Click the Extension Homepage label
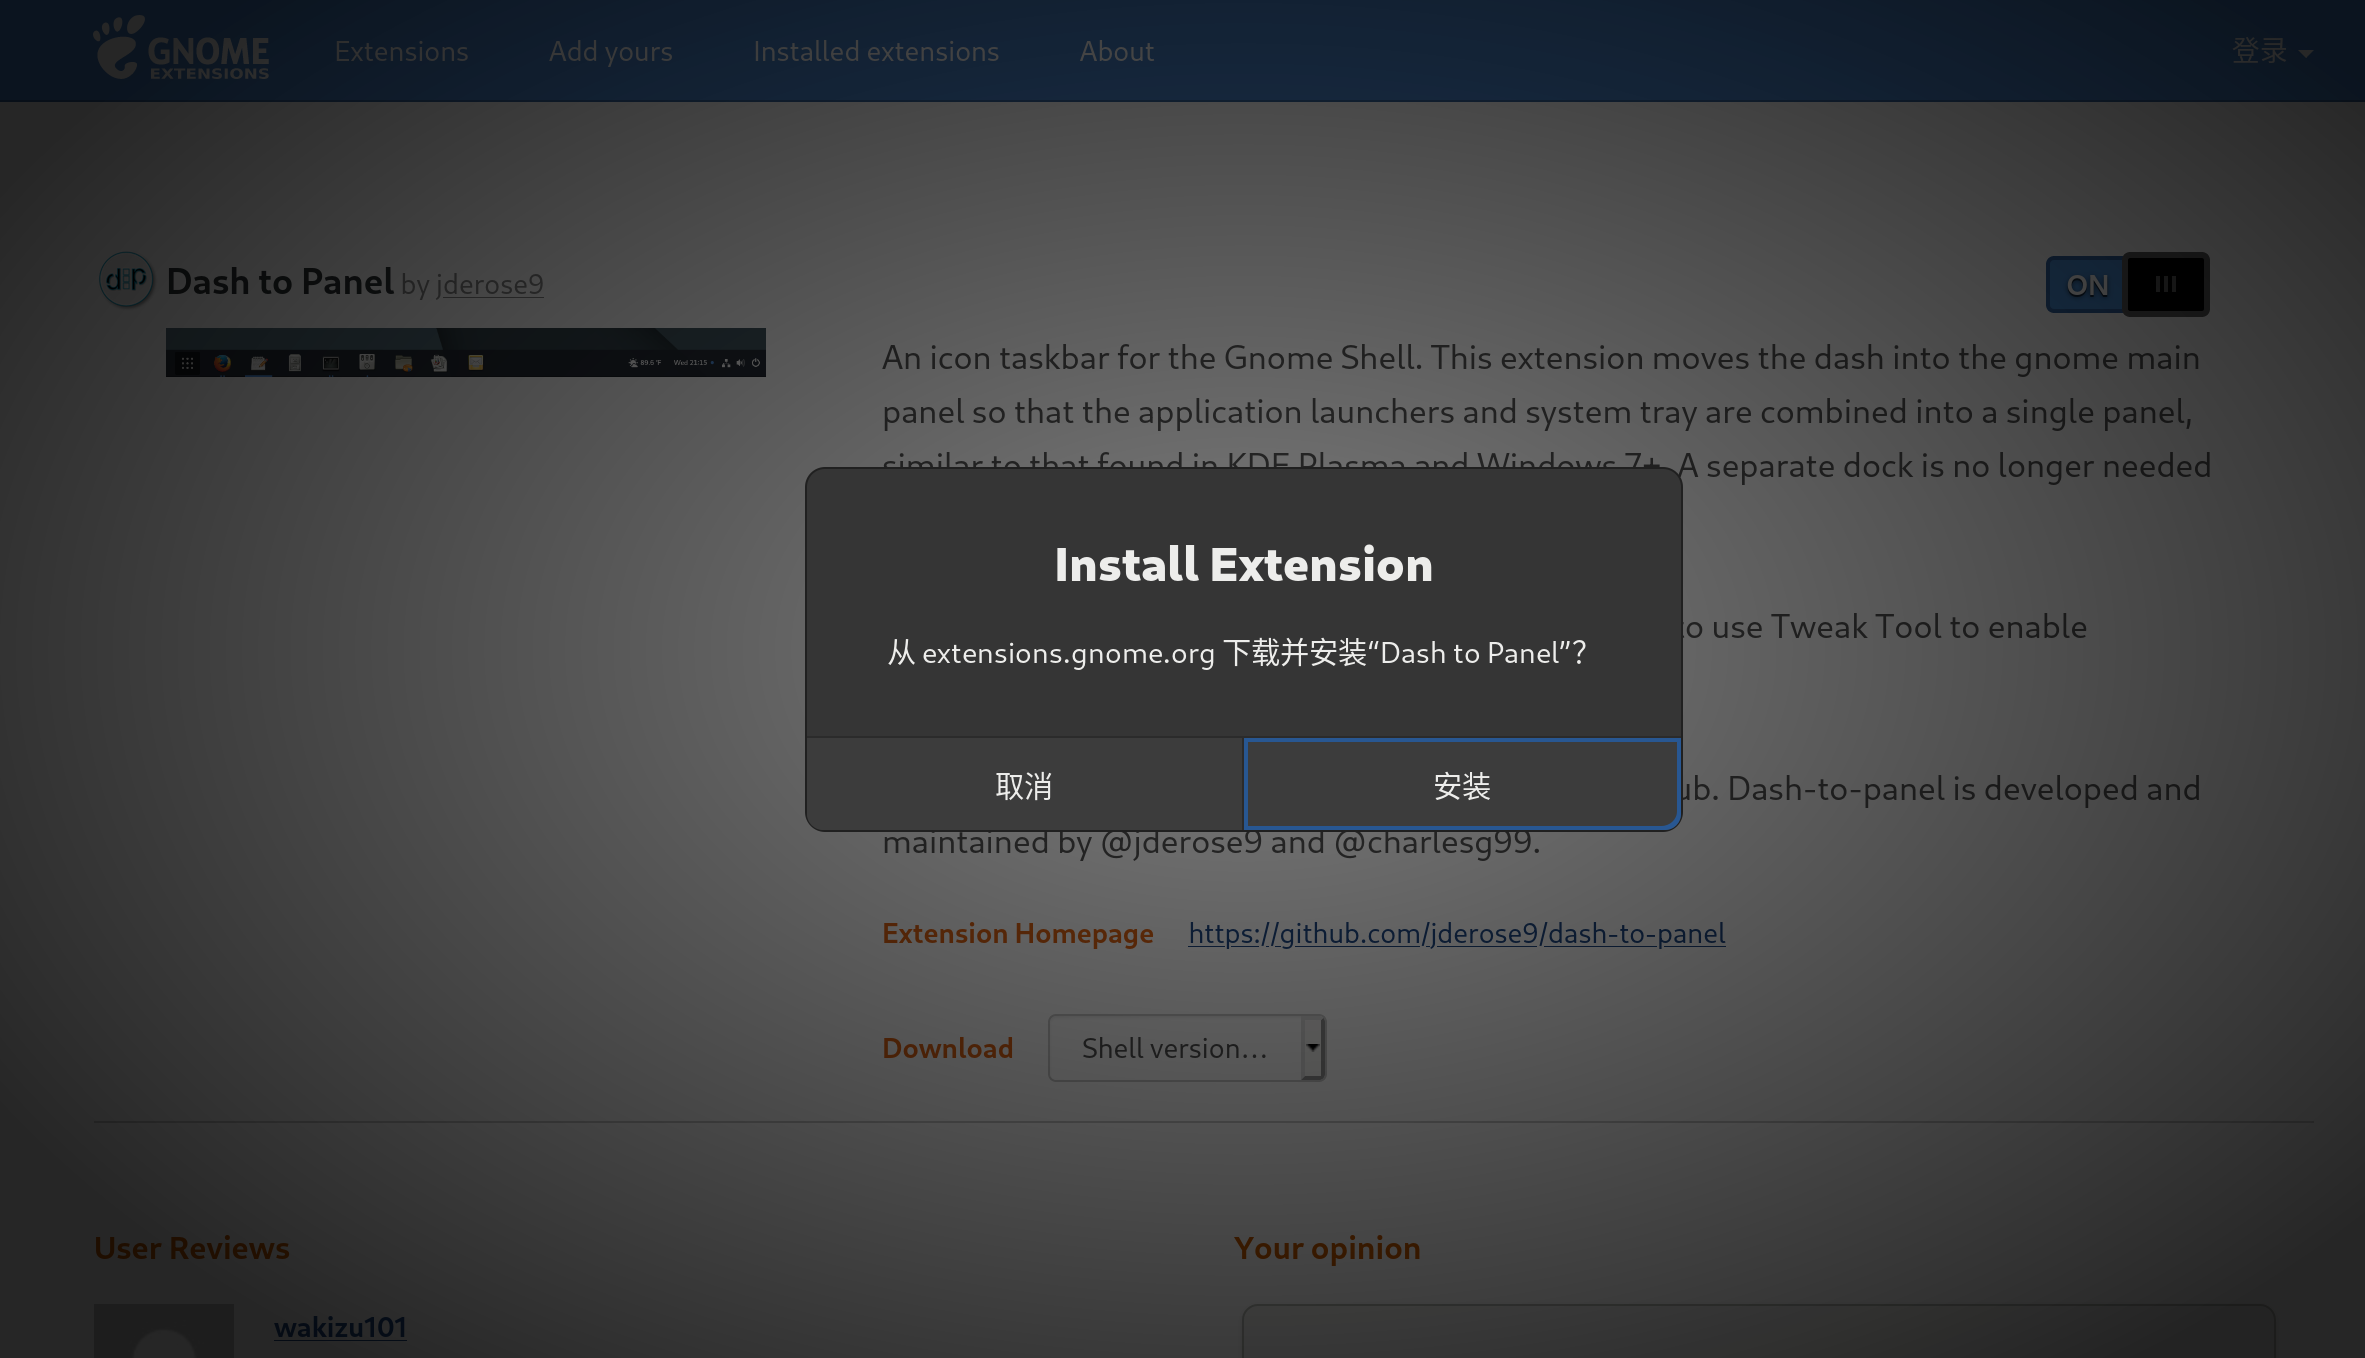Image resolution: width=2365 pixels, height=1358 pixels. tap(1017, 933)
